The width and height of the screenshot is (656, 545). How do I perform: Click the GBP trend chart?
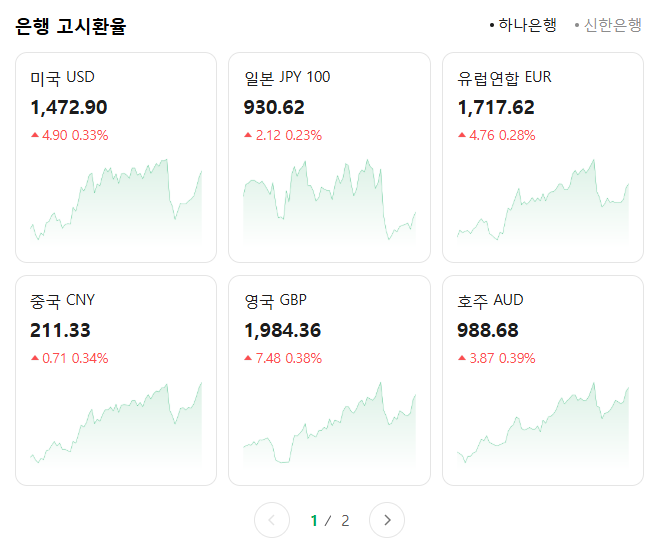coord(329,428)
